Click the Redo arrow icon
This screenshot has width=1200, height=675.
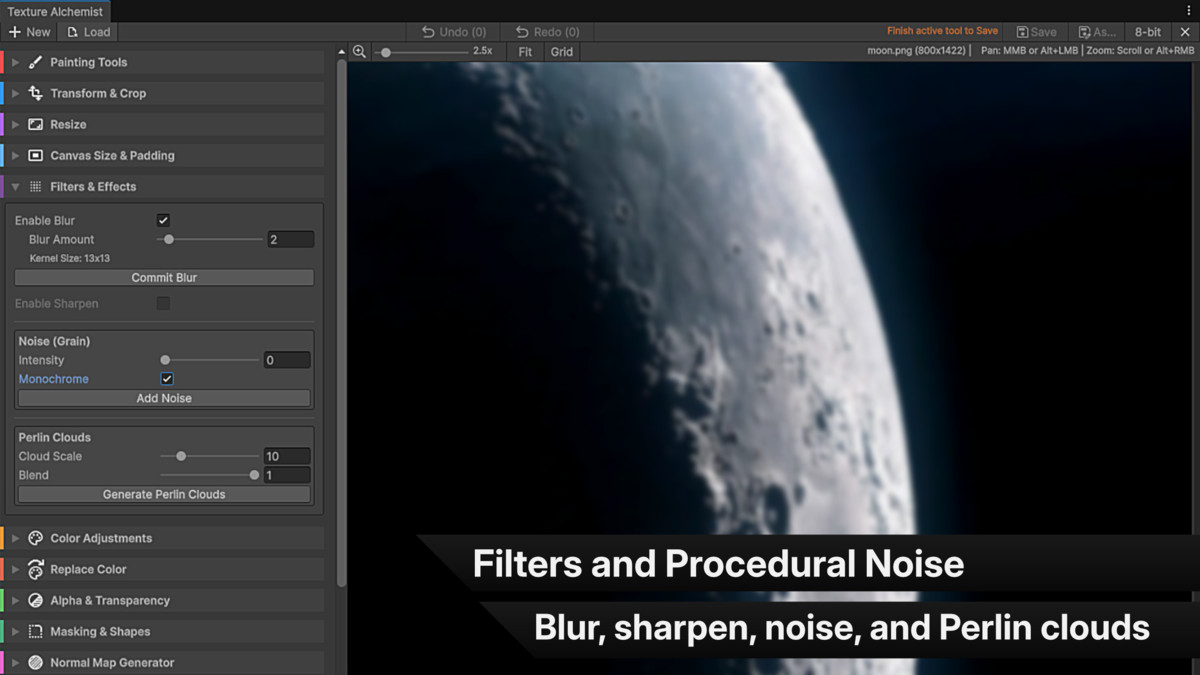pos(521,32)
